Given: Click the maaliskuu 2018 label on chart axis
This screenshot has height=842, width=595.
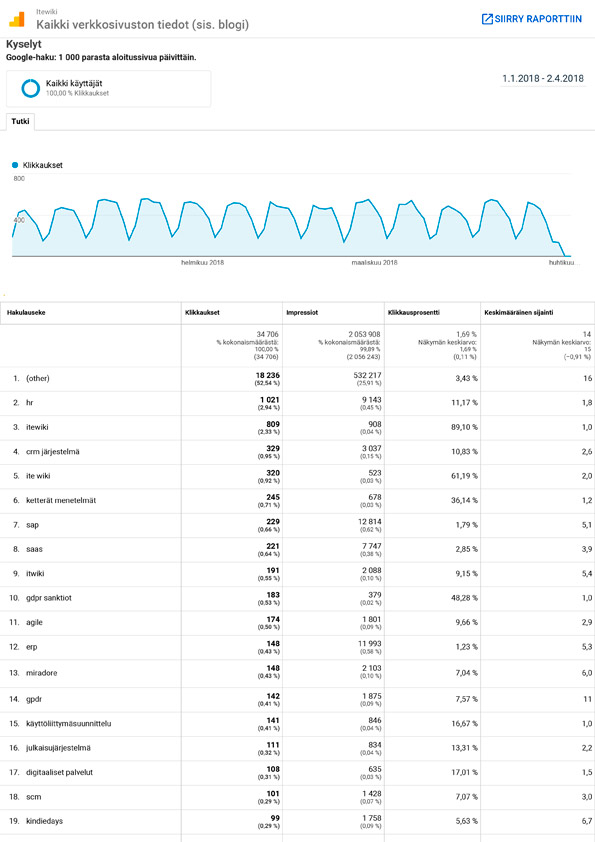Looking at the screenshot, I should (x=374, y=263).
